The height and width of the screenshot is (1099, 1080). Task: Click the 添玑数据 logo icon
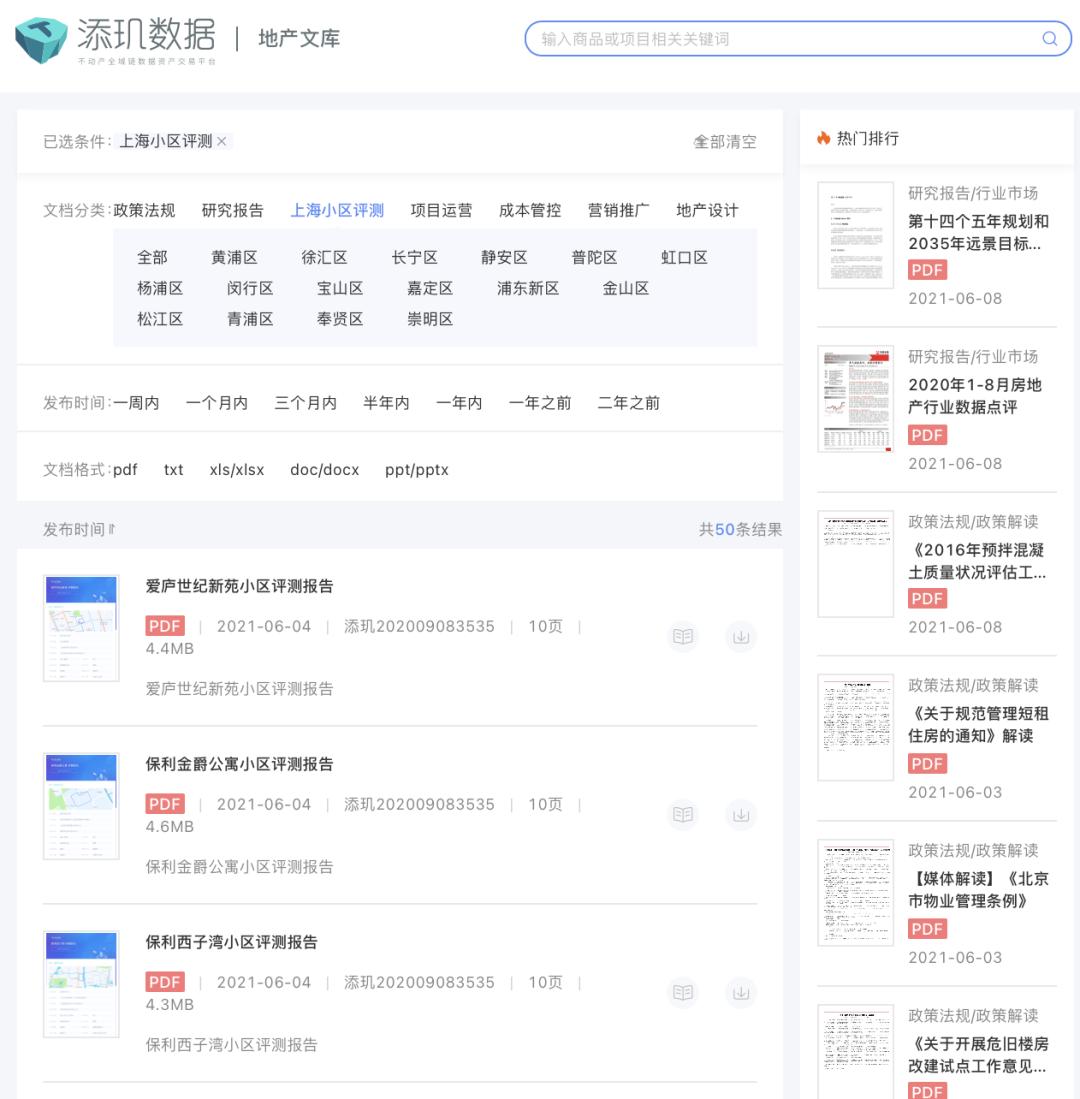(40, 38)
